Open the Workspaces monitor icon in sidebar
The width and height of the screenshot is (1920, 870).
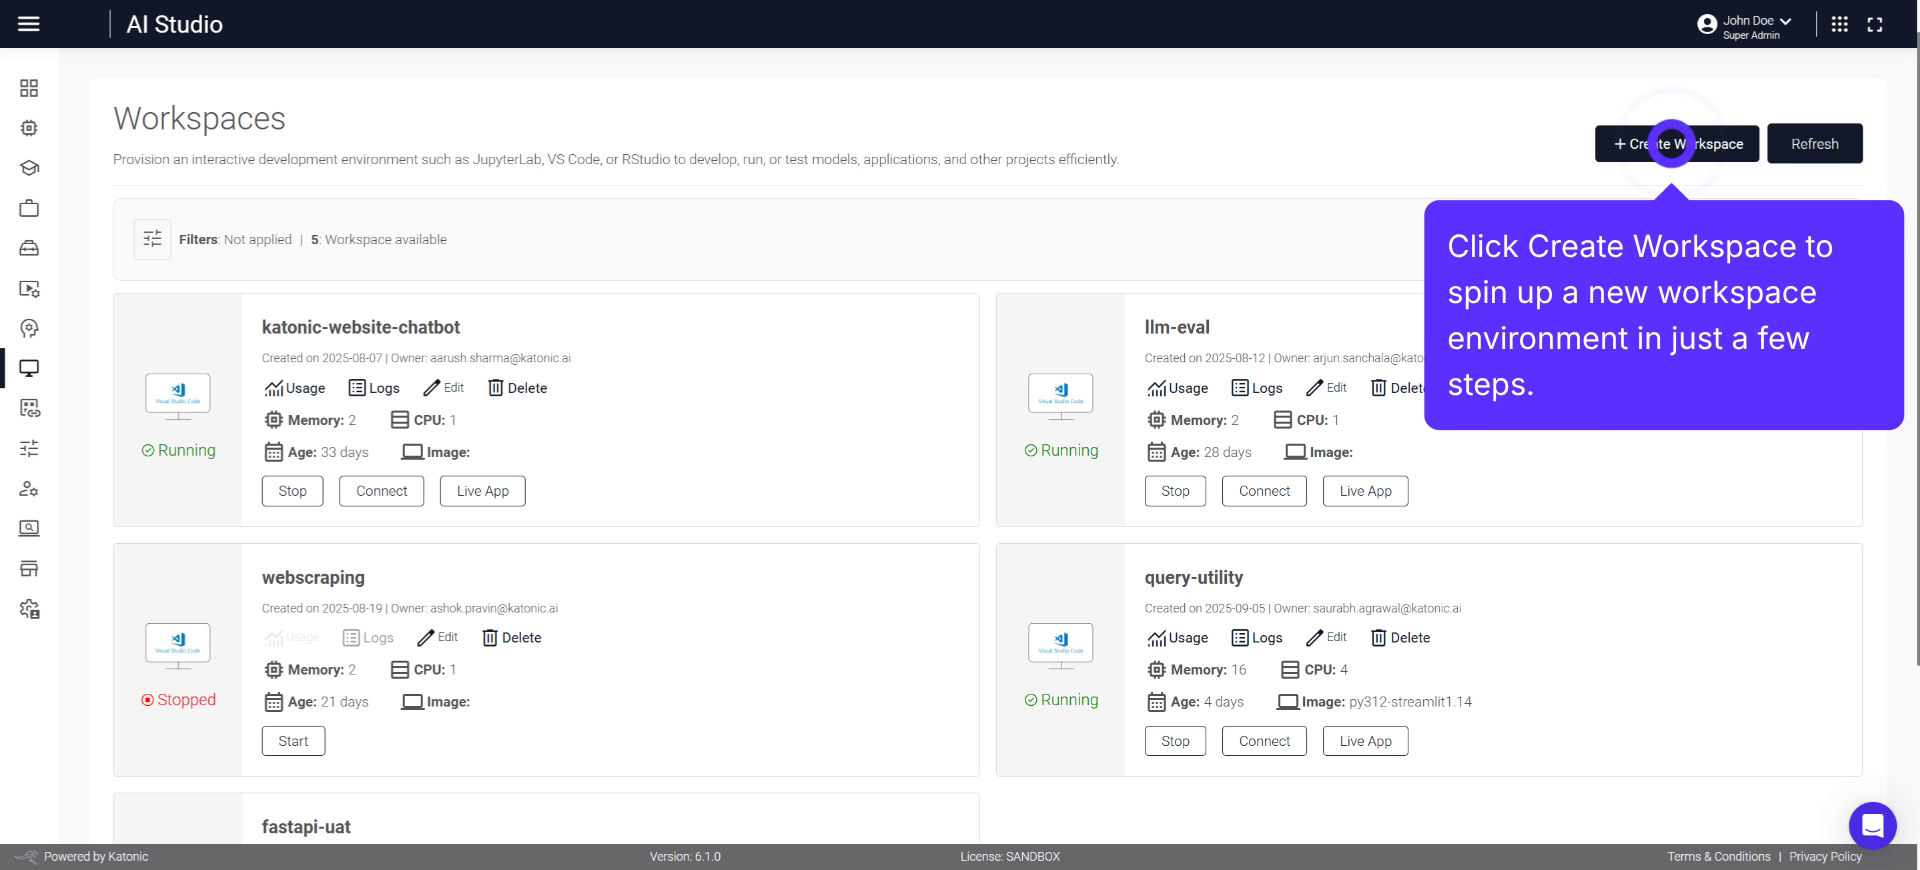click(x=29, y=368)
